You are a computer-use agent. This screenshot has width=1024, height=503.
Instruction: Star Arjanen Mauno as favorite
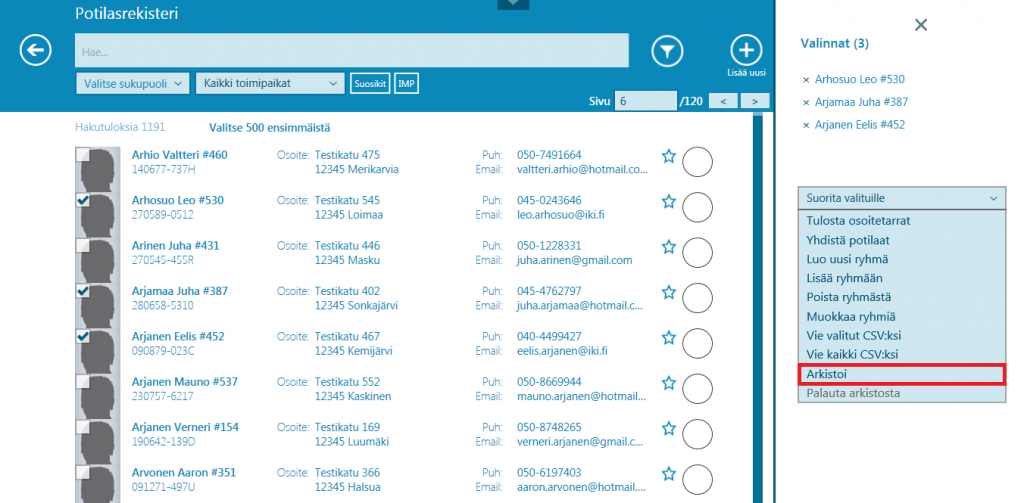click(668, 383)
